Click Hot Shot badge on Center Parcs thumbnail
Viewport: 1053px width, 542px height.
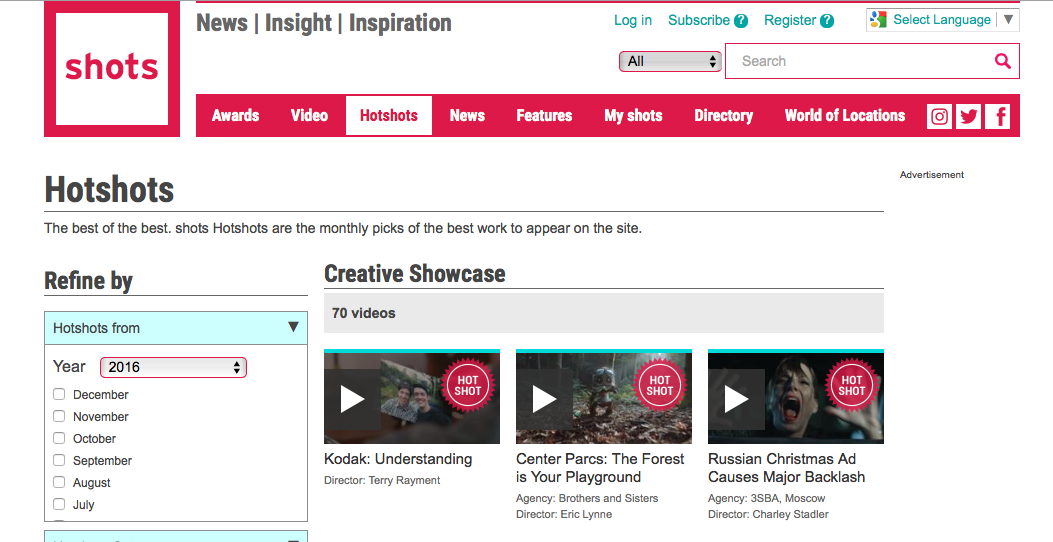click(659, 386)
